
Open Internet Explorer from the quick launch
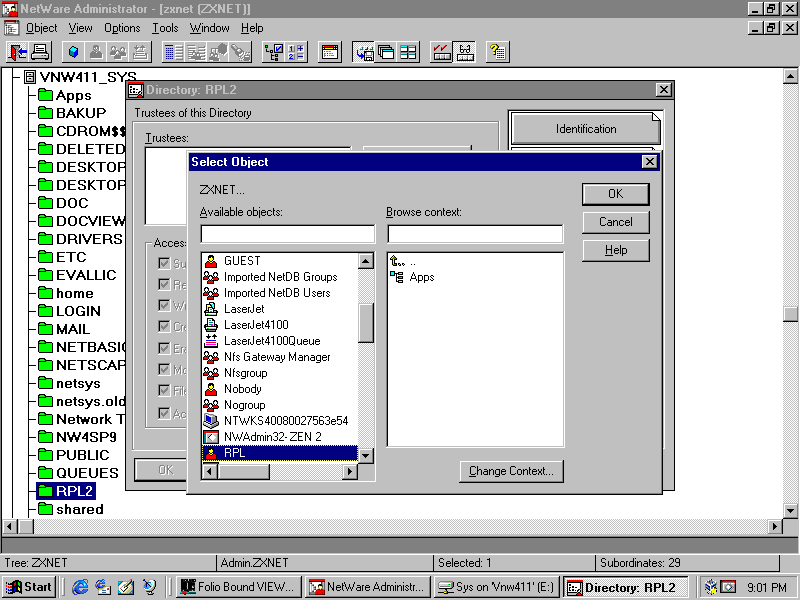tap(80, 587)
